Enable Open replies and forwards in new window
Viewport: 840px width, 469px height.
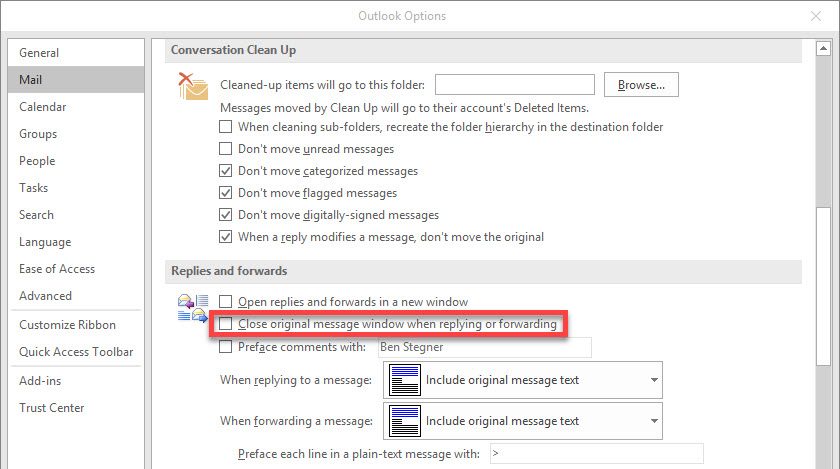click(x=226, y=302)
